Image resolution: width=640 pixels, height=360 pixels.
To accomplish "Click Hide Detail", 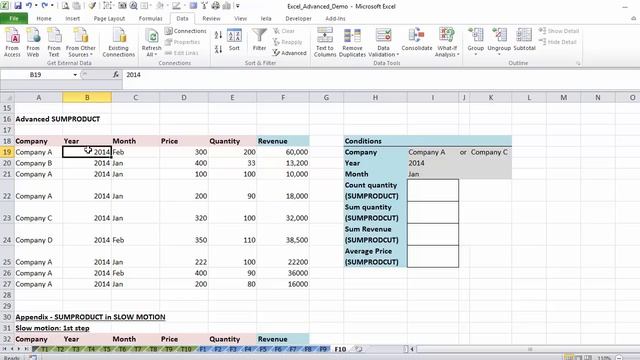I will [x=558, y=42].
